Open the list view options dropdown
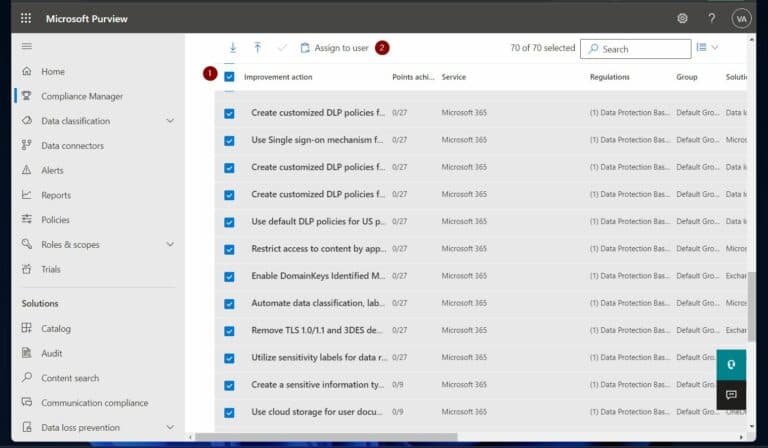 pyautogui.click(x=708, y=47)
